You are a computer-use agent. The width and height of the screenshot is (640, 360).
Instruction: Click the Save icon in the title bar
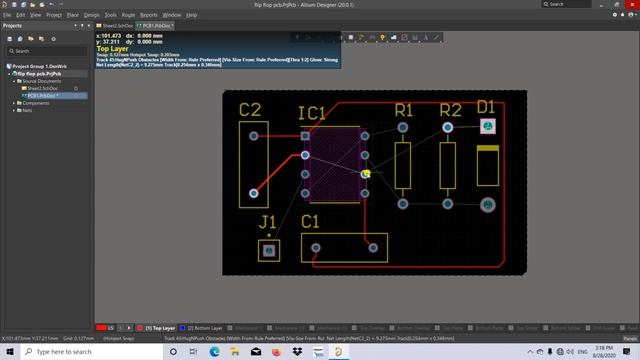[x=14, y=4]
